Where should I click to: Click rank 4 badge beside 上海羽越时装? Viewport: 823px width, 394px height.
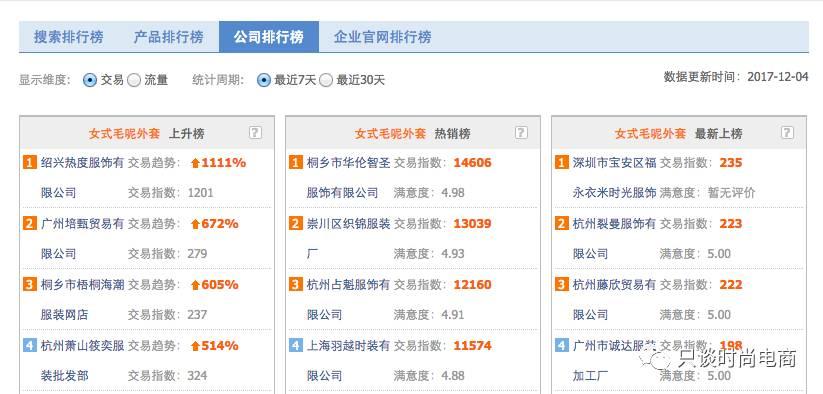(x=296, y=345)
